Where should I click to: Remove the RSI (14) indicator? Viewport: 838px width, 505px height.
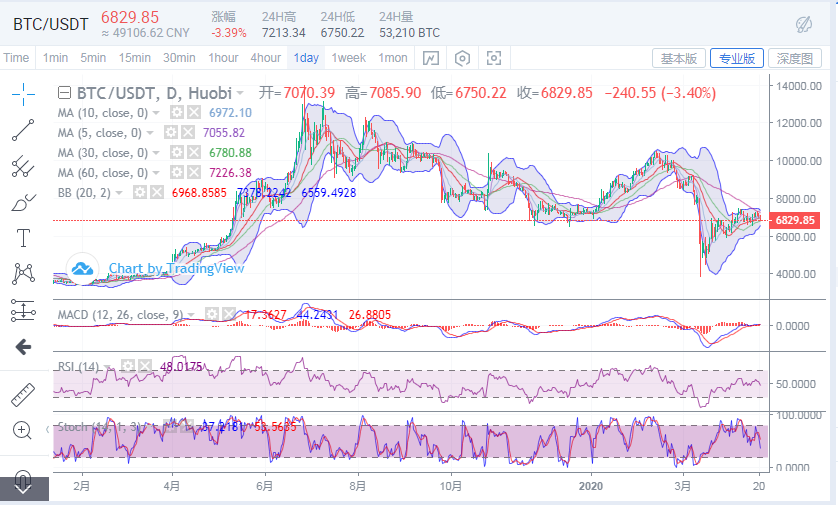pos(145,367)
